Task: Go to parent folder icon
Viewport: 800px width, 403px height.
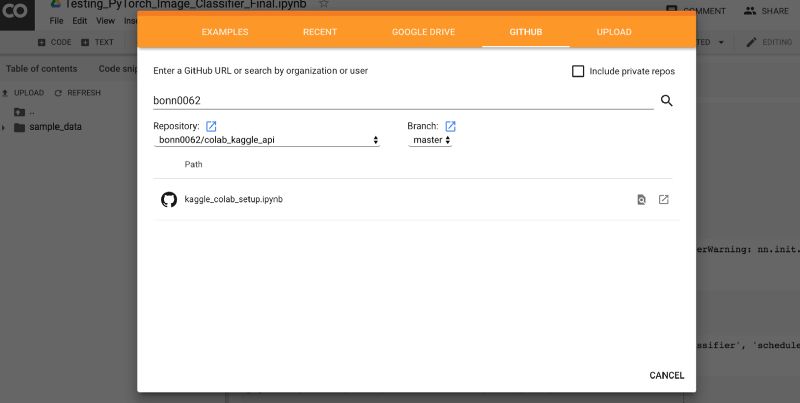Action: point(19,112)
